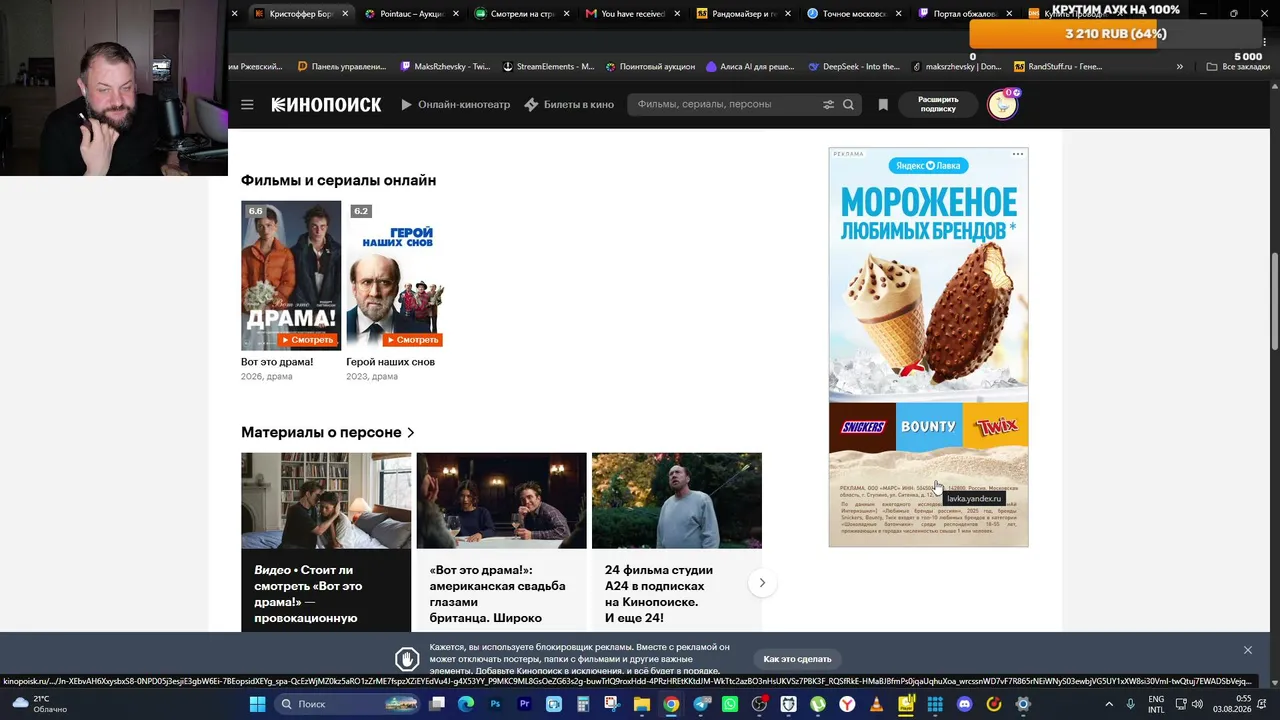Image resolution: width=1280 pixels, height=720 pixels.
Task: Open Google Chrome from the taskbar
Action: tap(671, 704)
